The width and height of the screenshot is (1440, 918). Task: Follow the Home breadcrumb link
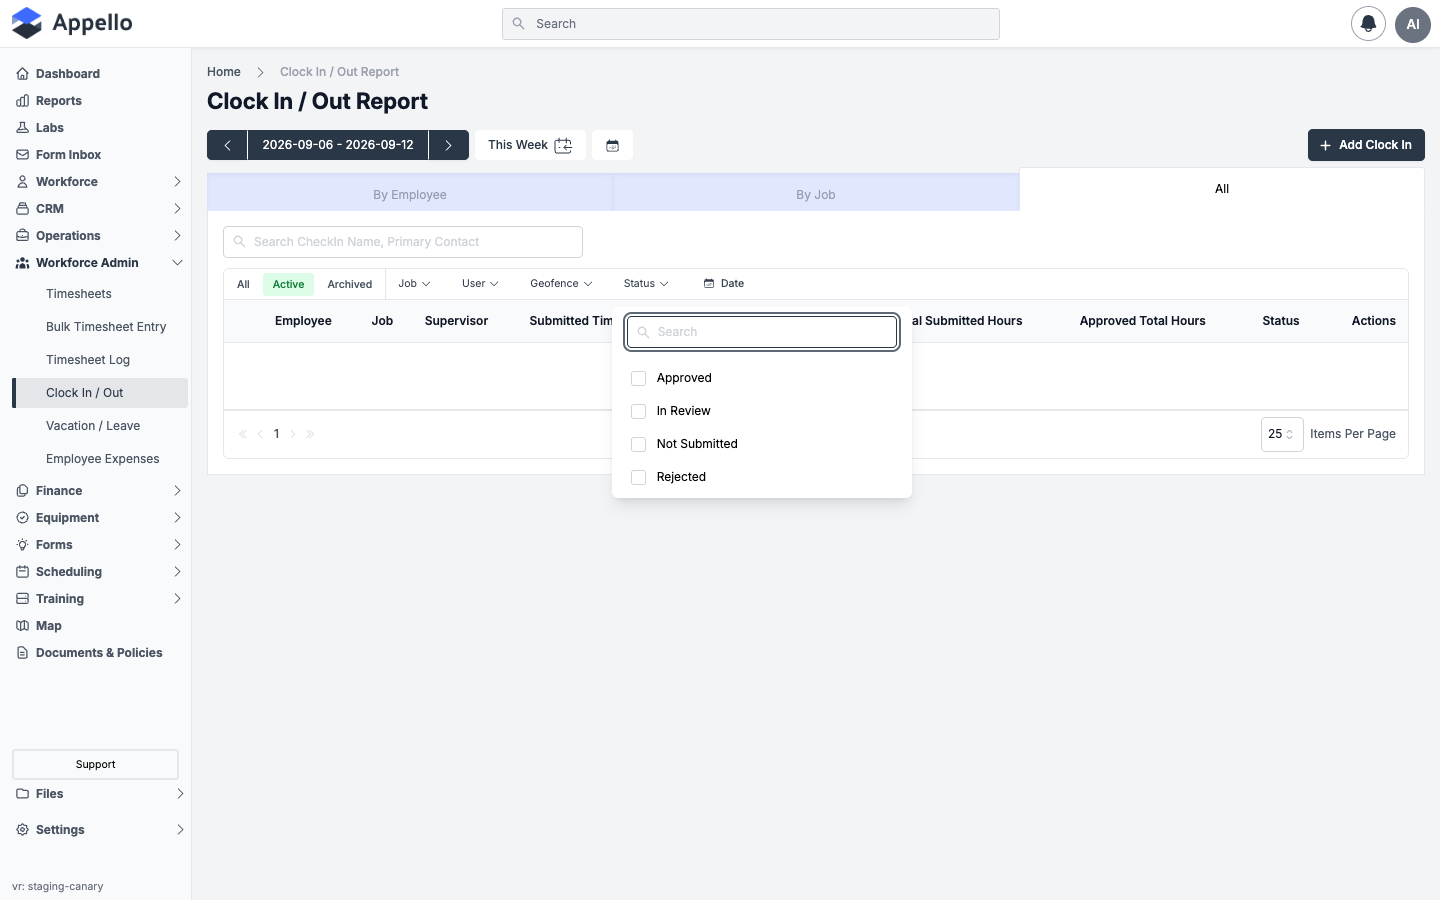(224, 72)
